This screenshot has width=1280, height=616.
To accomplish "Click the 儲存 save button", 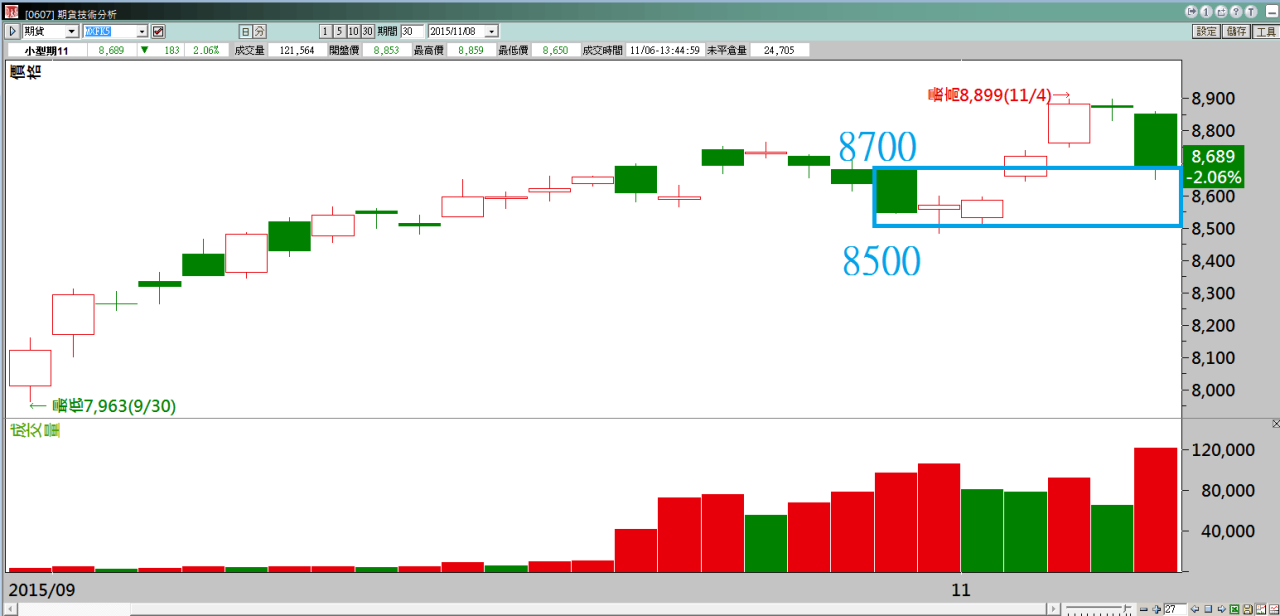I will pos(1236,32).
